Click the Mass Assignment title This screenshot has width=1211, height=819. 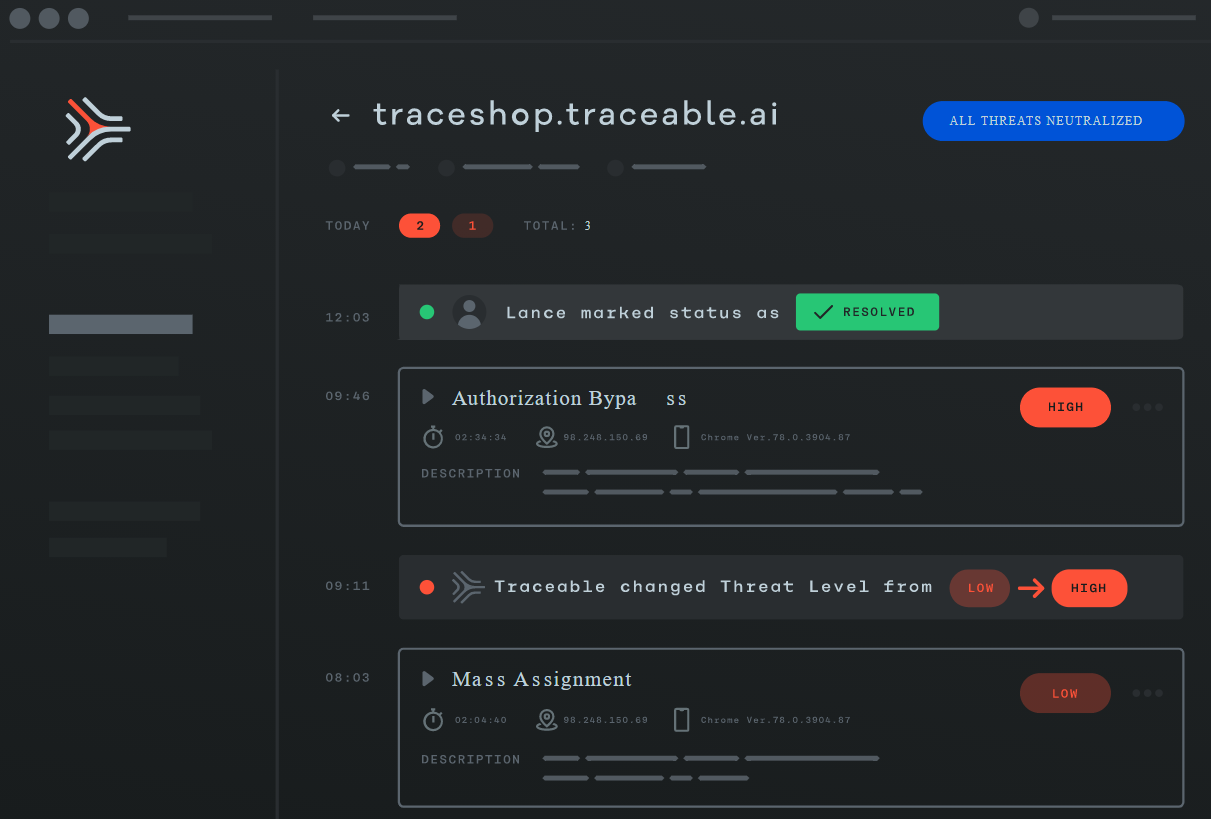pyautogui.click(x=542, y=680)
